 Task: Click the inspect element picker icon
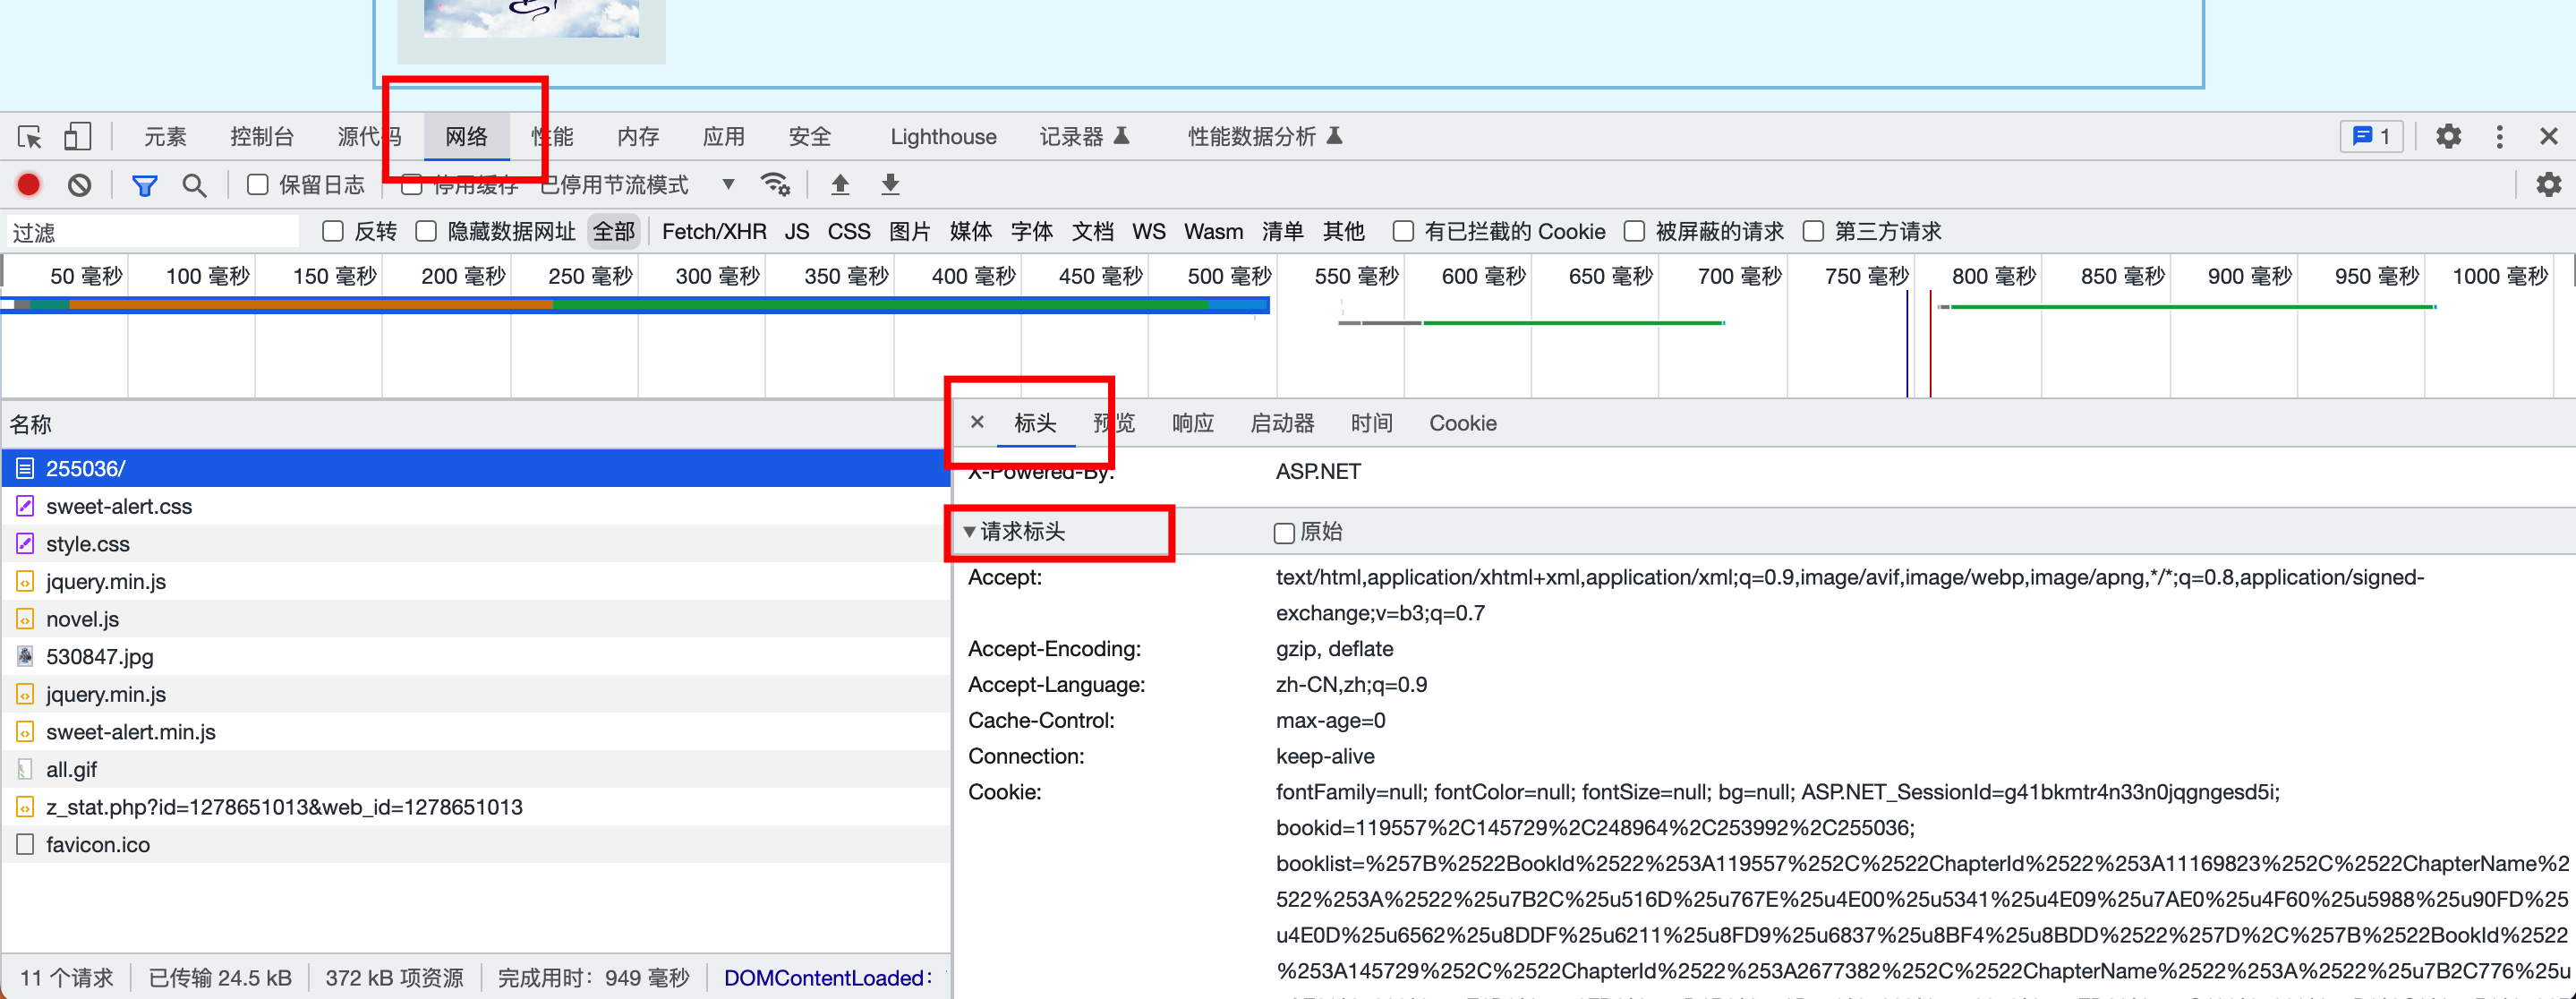click(30, 137)
